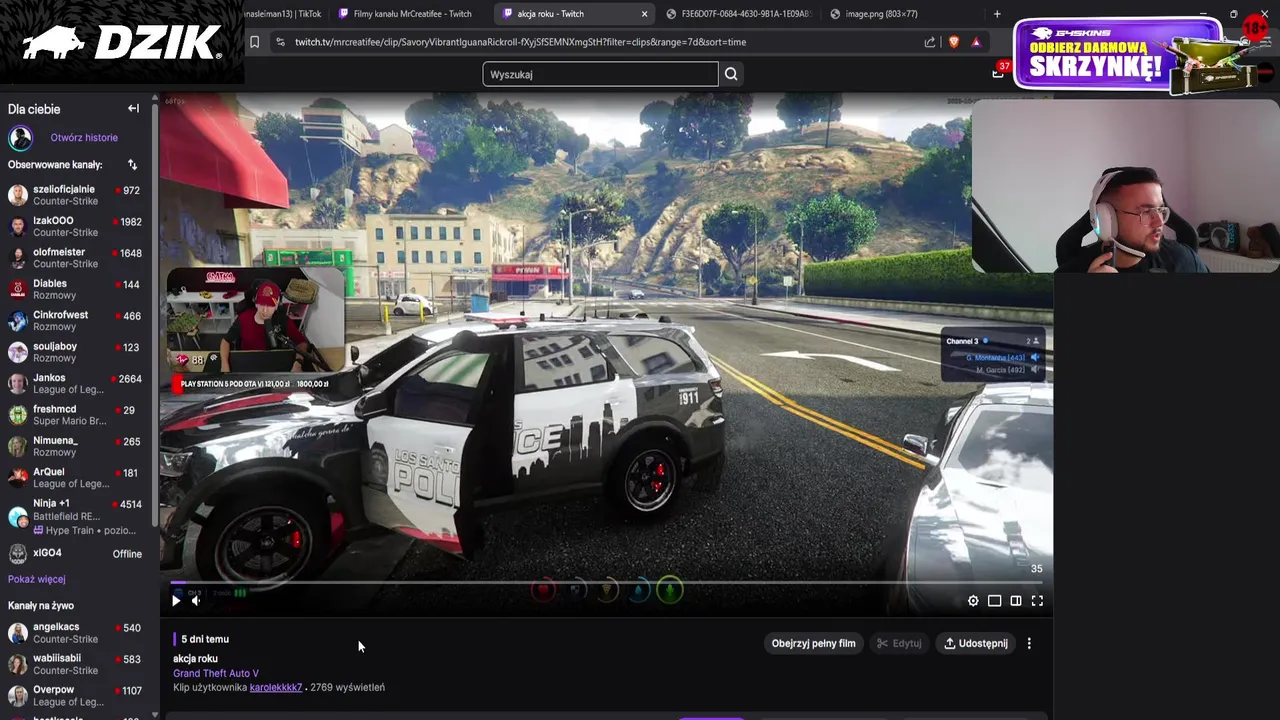This screenshot has height=720, width=1280.
Task: Open Brave Shields lion icon
Action: 953,42
